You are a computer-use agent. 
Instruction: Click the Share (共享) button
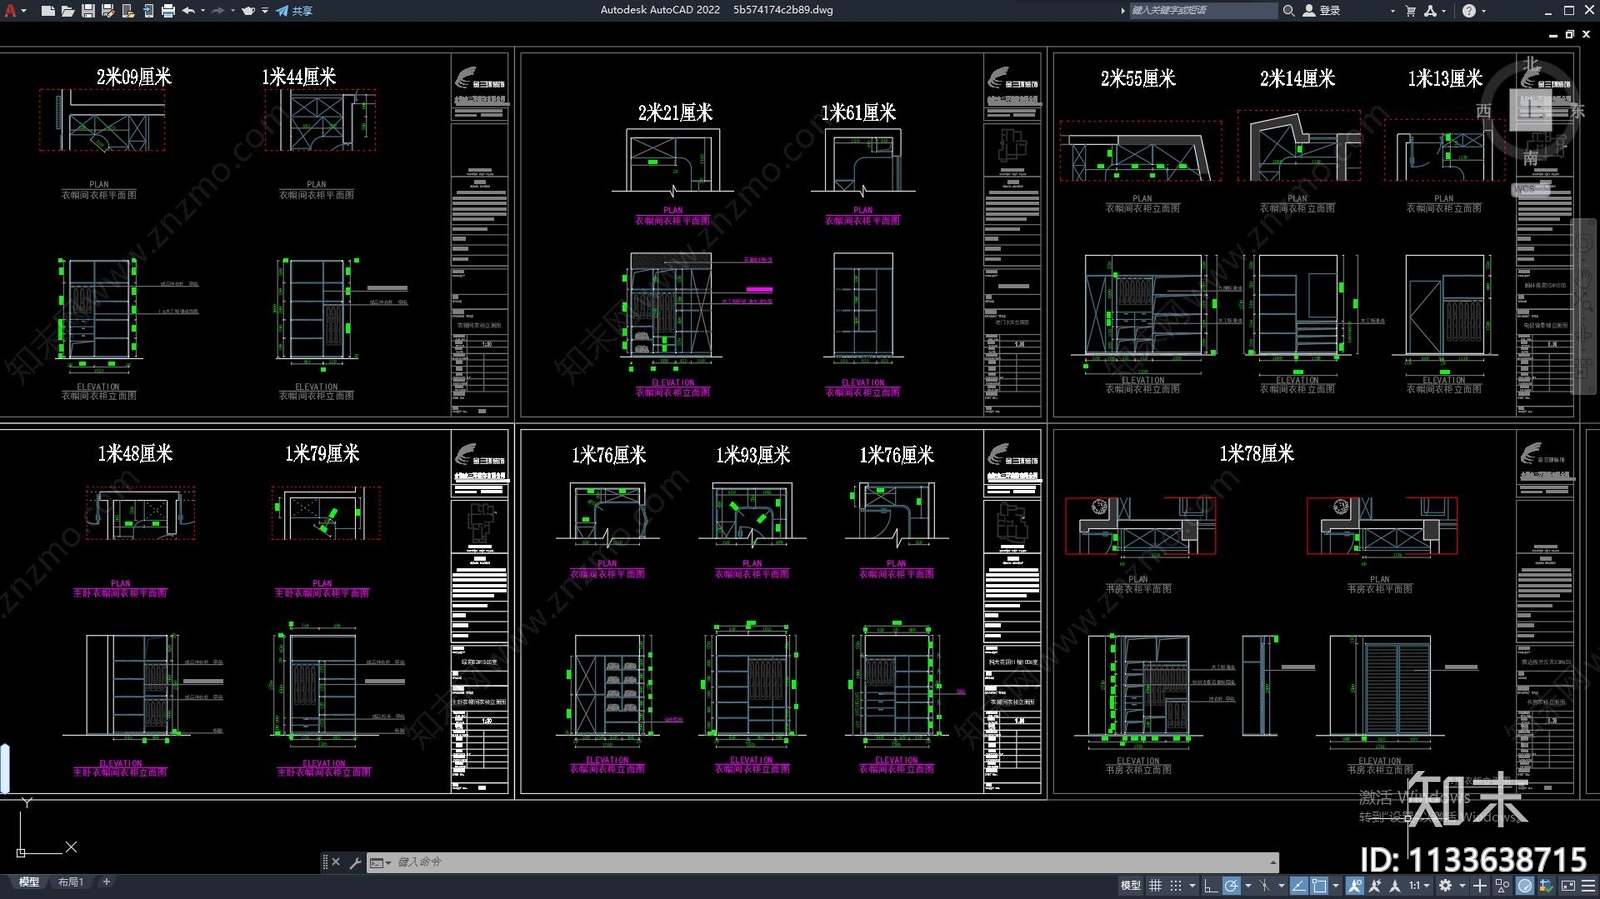295,11
